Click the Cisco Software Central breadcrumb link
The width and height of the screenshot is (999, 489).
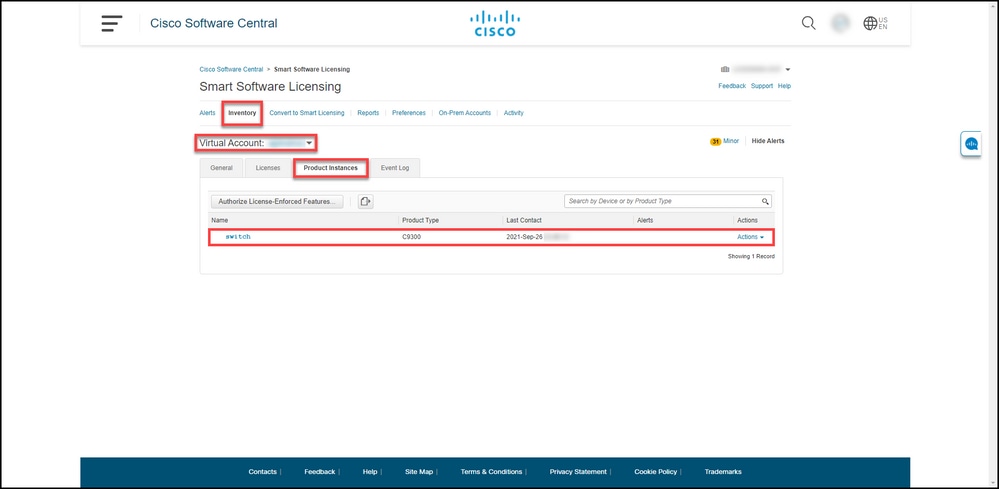[231, 69]
